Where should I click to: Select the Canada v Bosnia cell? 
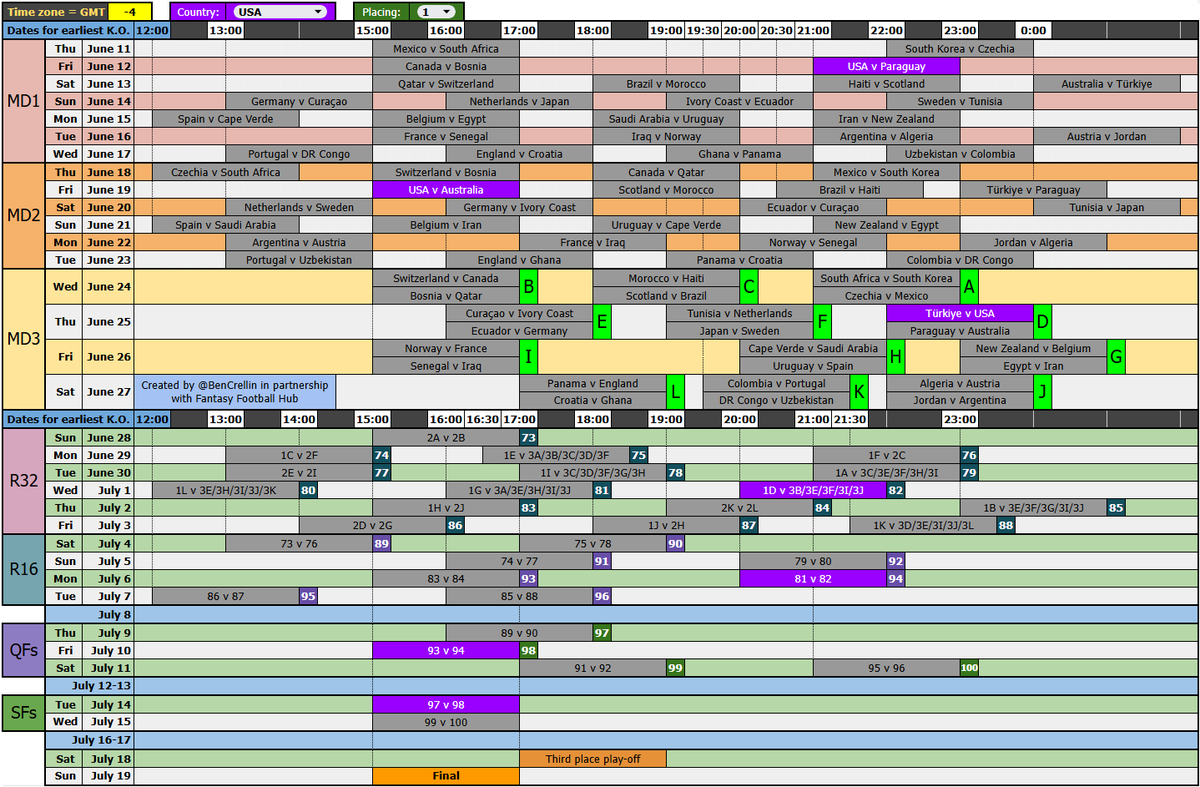tap(446, 66)
